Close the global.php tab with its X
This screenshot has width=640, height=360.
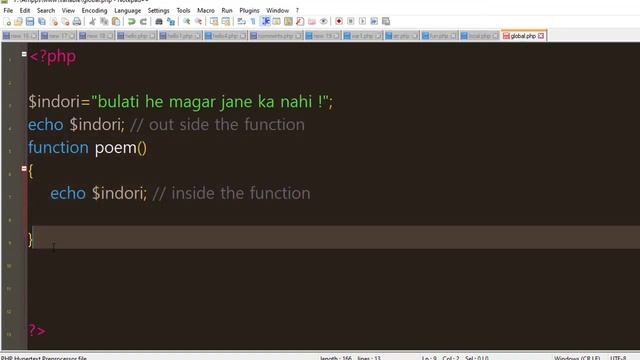[x=541, y=36]
